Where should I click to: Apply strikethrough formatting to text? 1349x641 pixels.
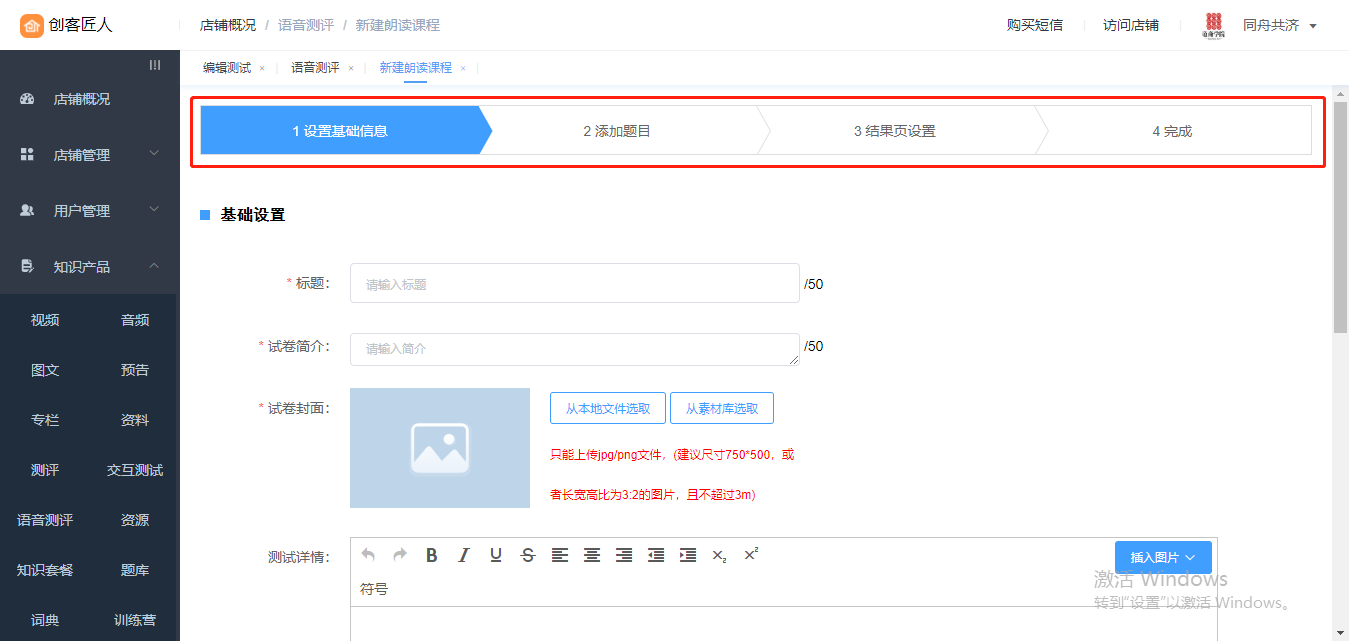pos(528,555)
